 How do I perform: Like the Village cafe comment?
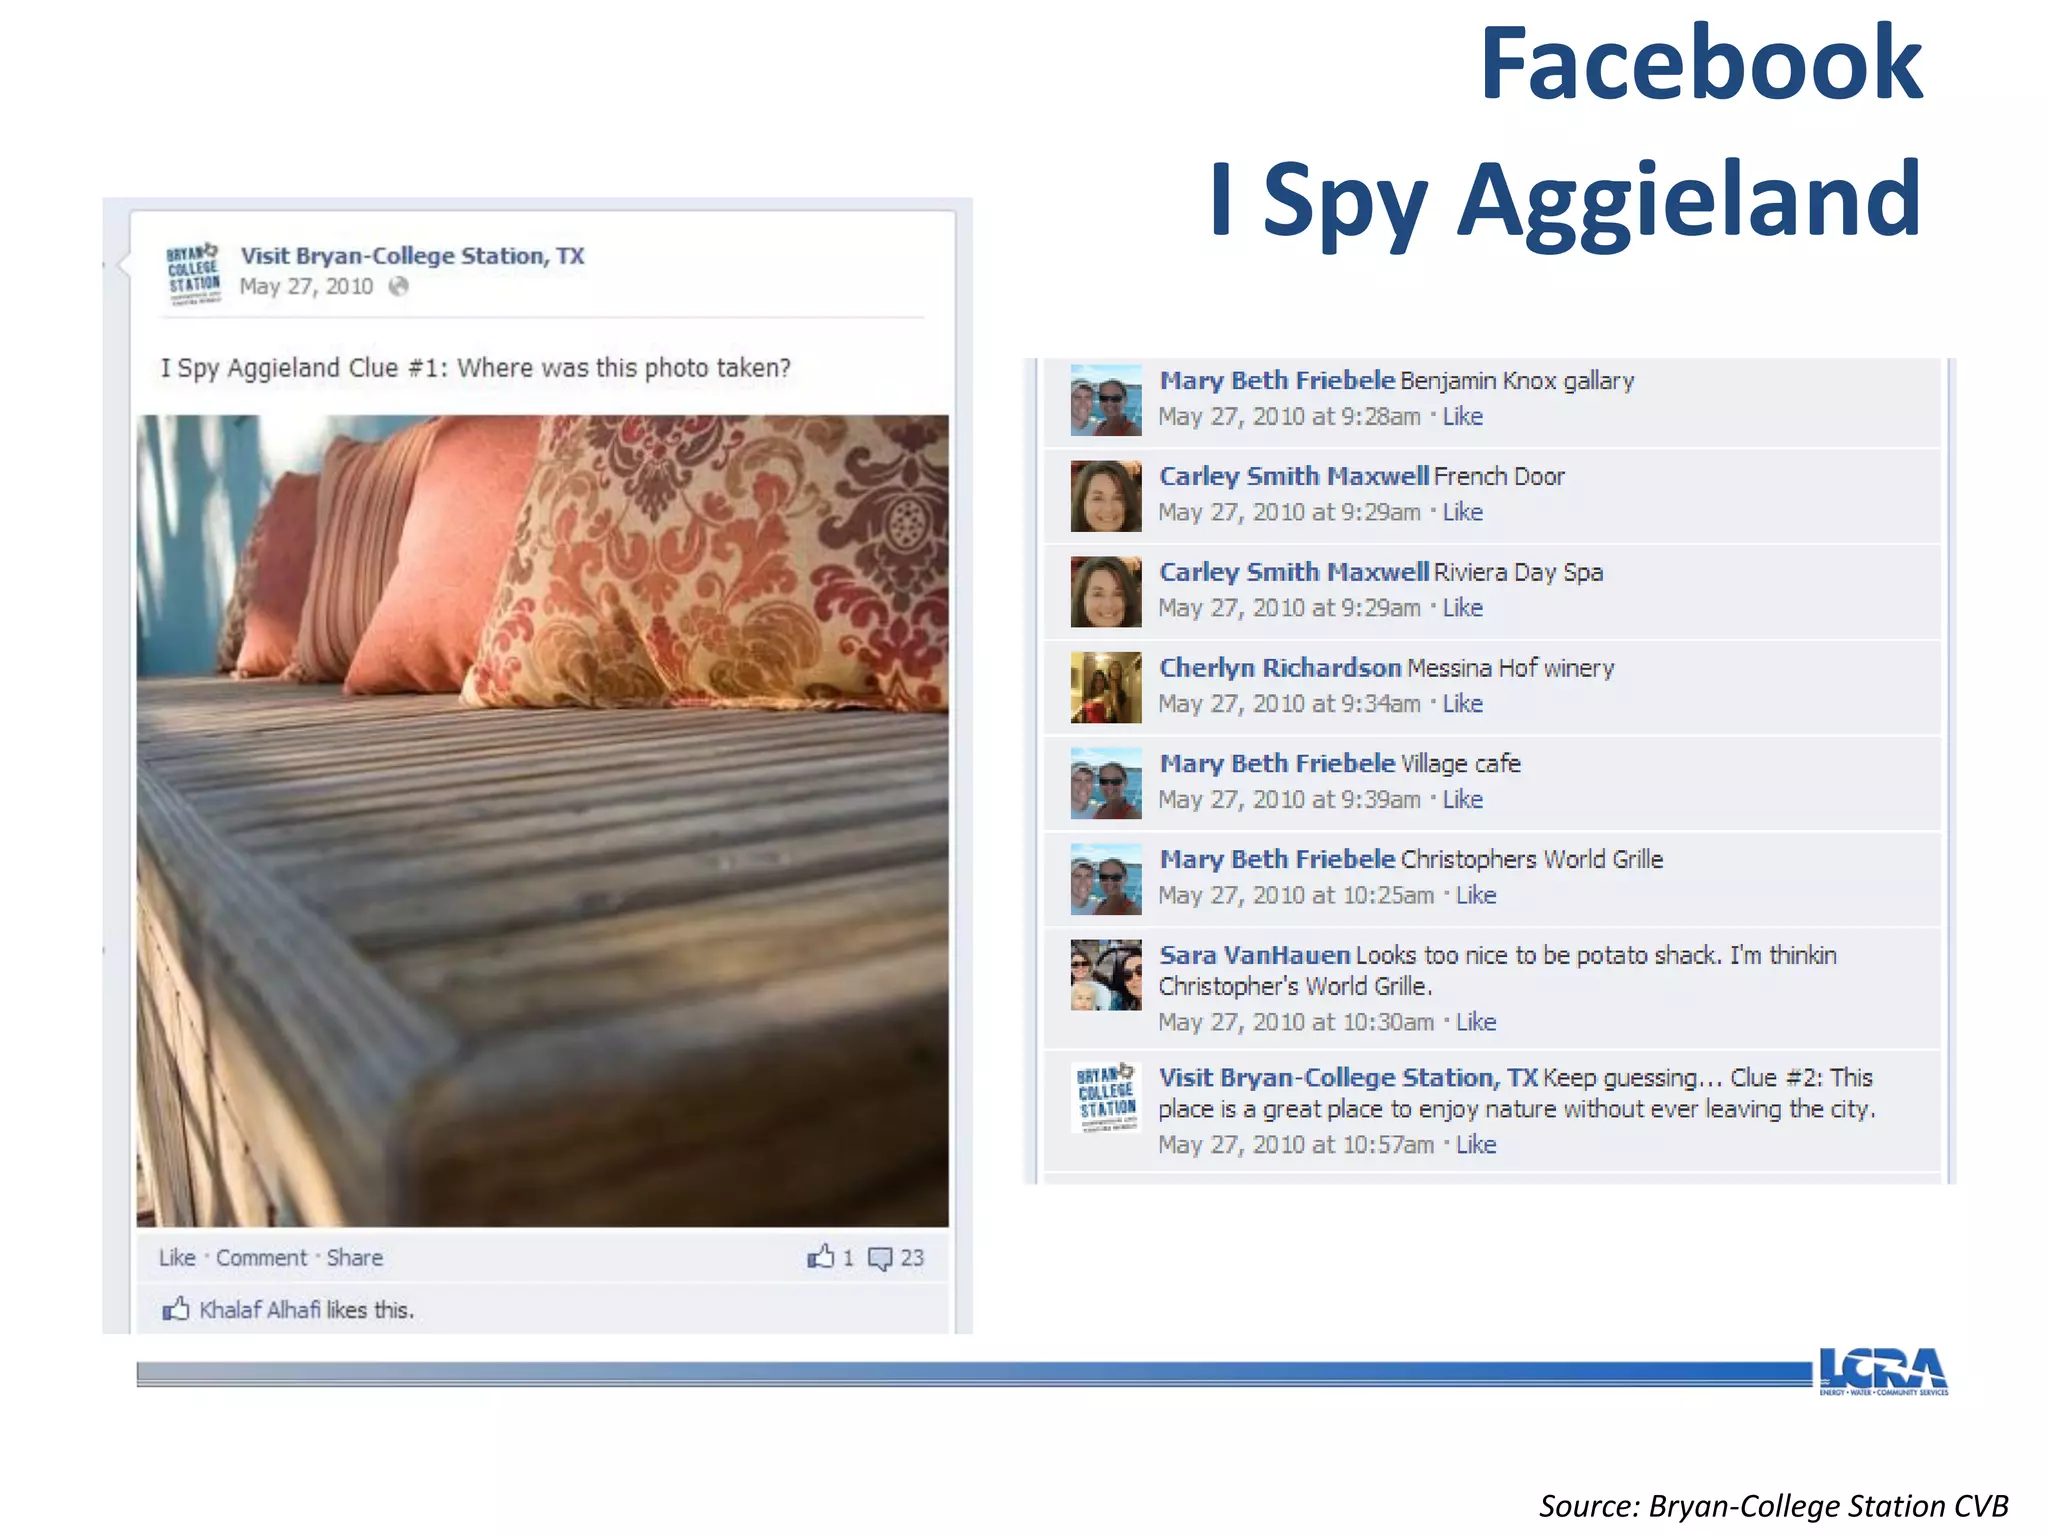(1463, 800)
